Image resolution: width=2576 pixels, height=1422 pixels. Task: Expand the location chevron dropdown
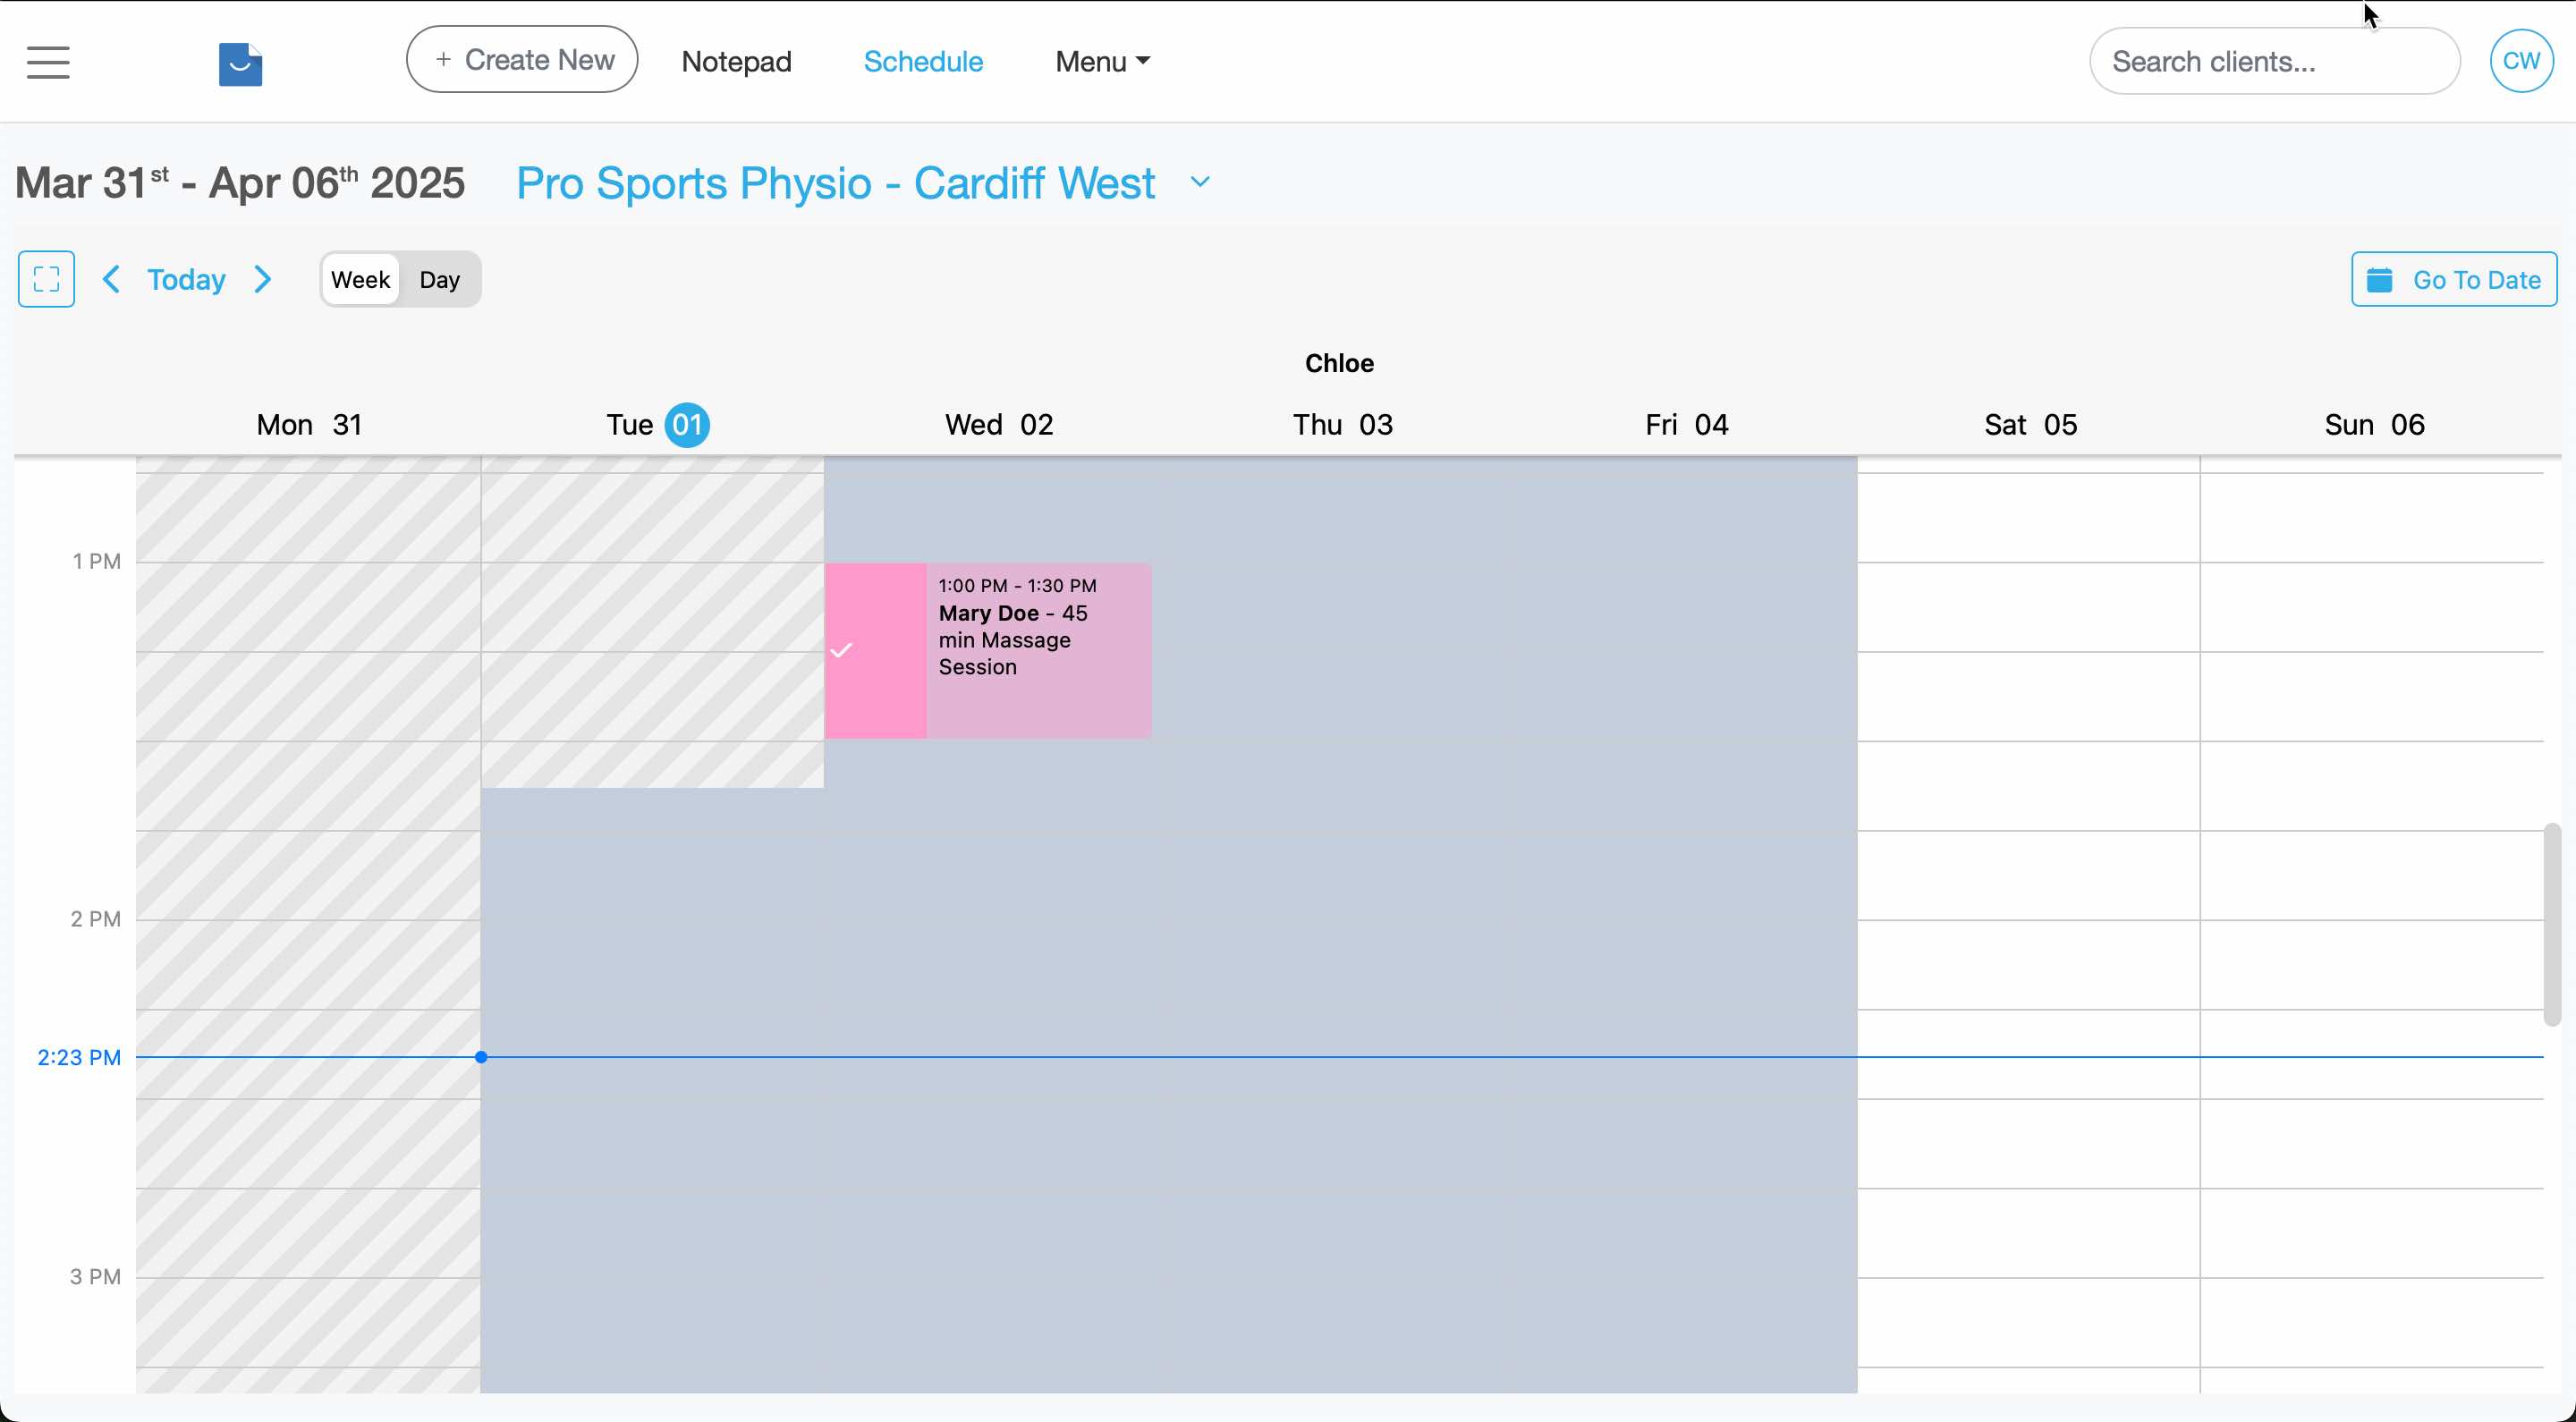tap(1200, 183)
